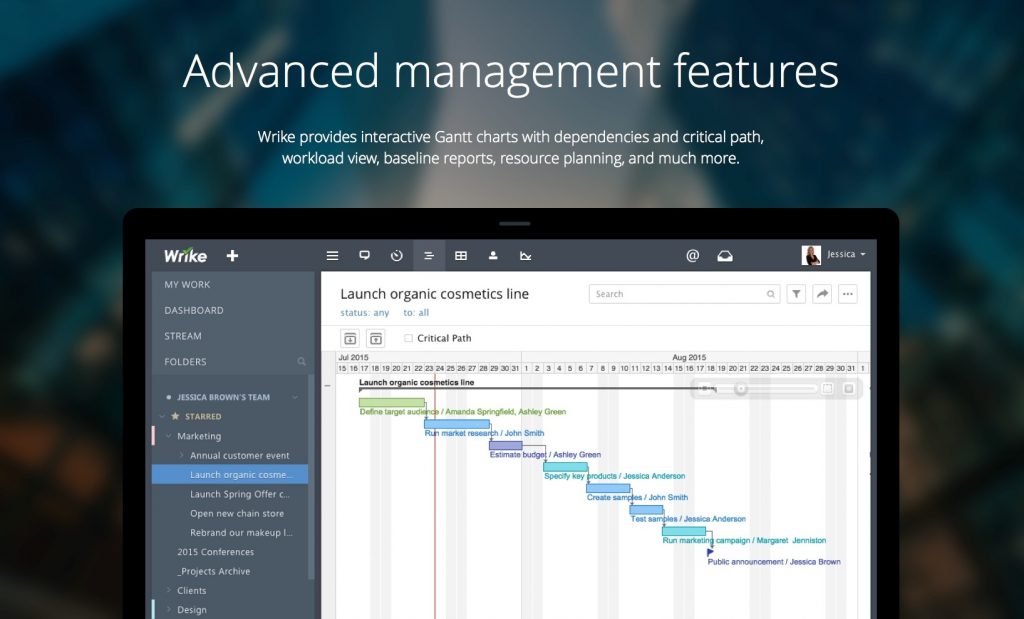The image size is (1024, 619).
Task: Enable the Critical Path checkbox
Action: pos(408,339)
